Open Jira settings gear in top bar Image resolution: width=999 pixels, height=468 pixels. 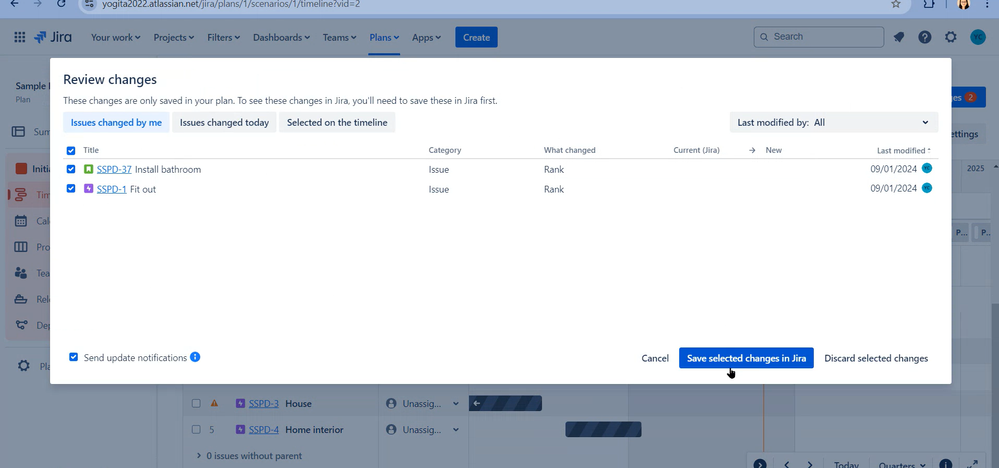pos(951,37)
